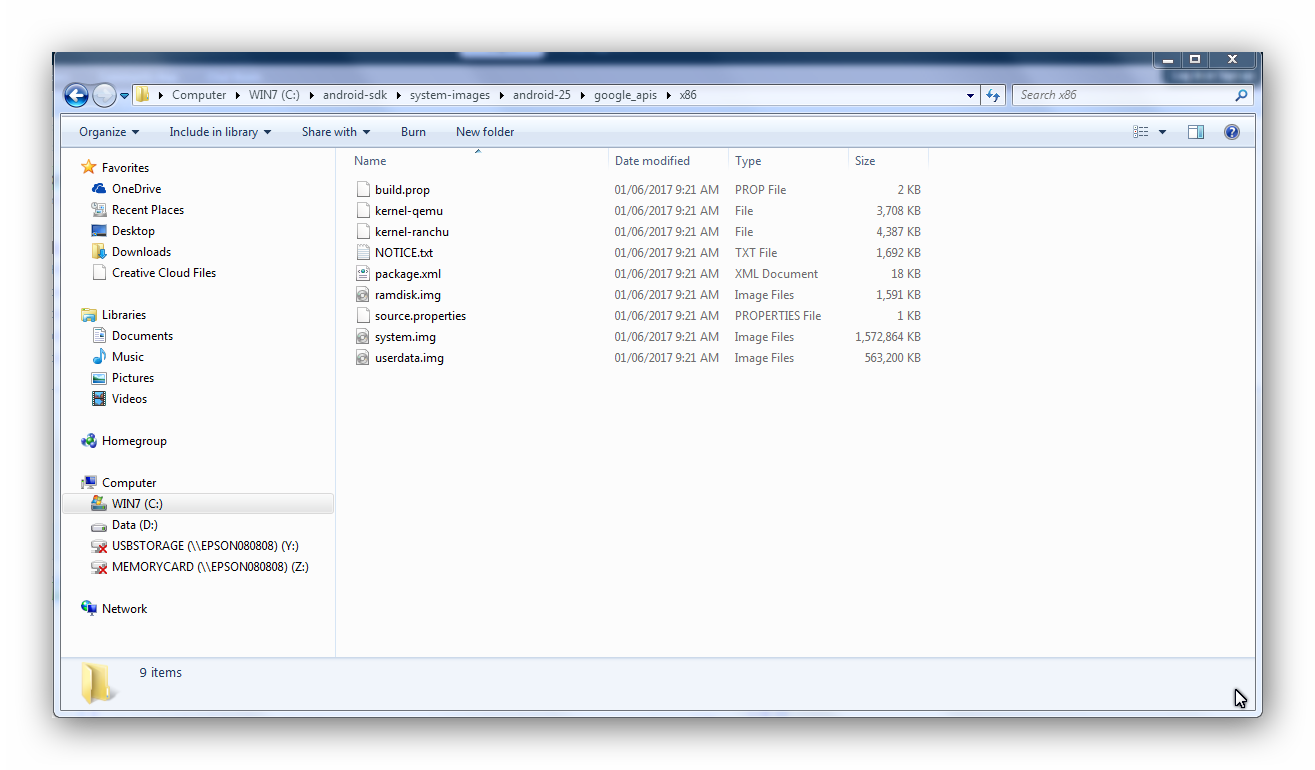This screenshot has width=1315, height=770.
Task: Click the Change your view icon
Action: click(1141, 132)
